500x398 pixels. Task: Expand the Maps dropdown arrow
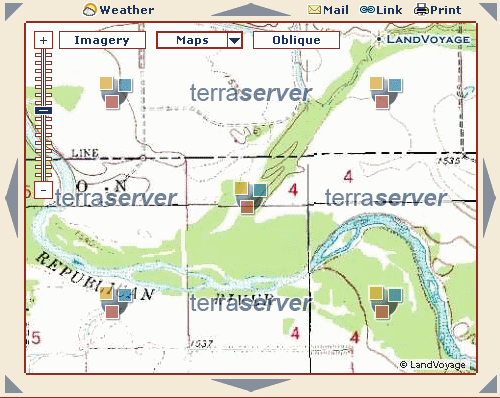click(x=234, y=40)
